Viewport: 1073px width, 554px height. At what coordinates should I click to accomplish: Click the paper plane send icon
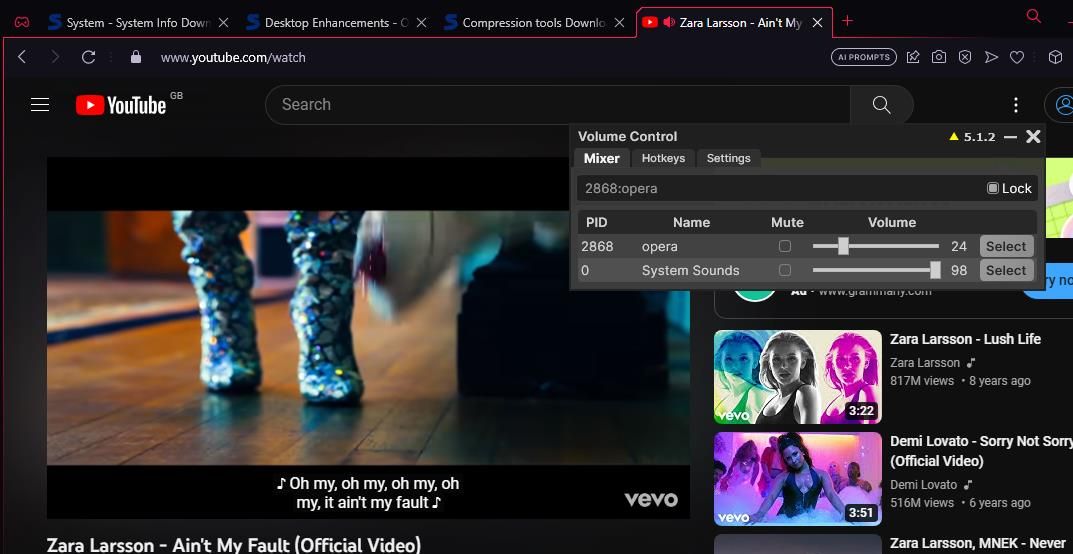click(991, 57)
